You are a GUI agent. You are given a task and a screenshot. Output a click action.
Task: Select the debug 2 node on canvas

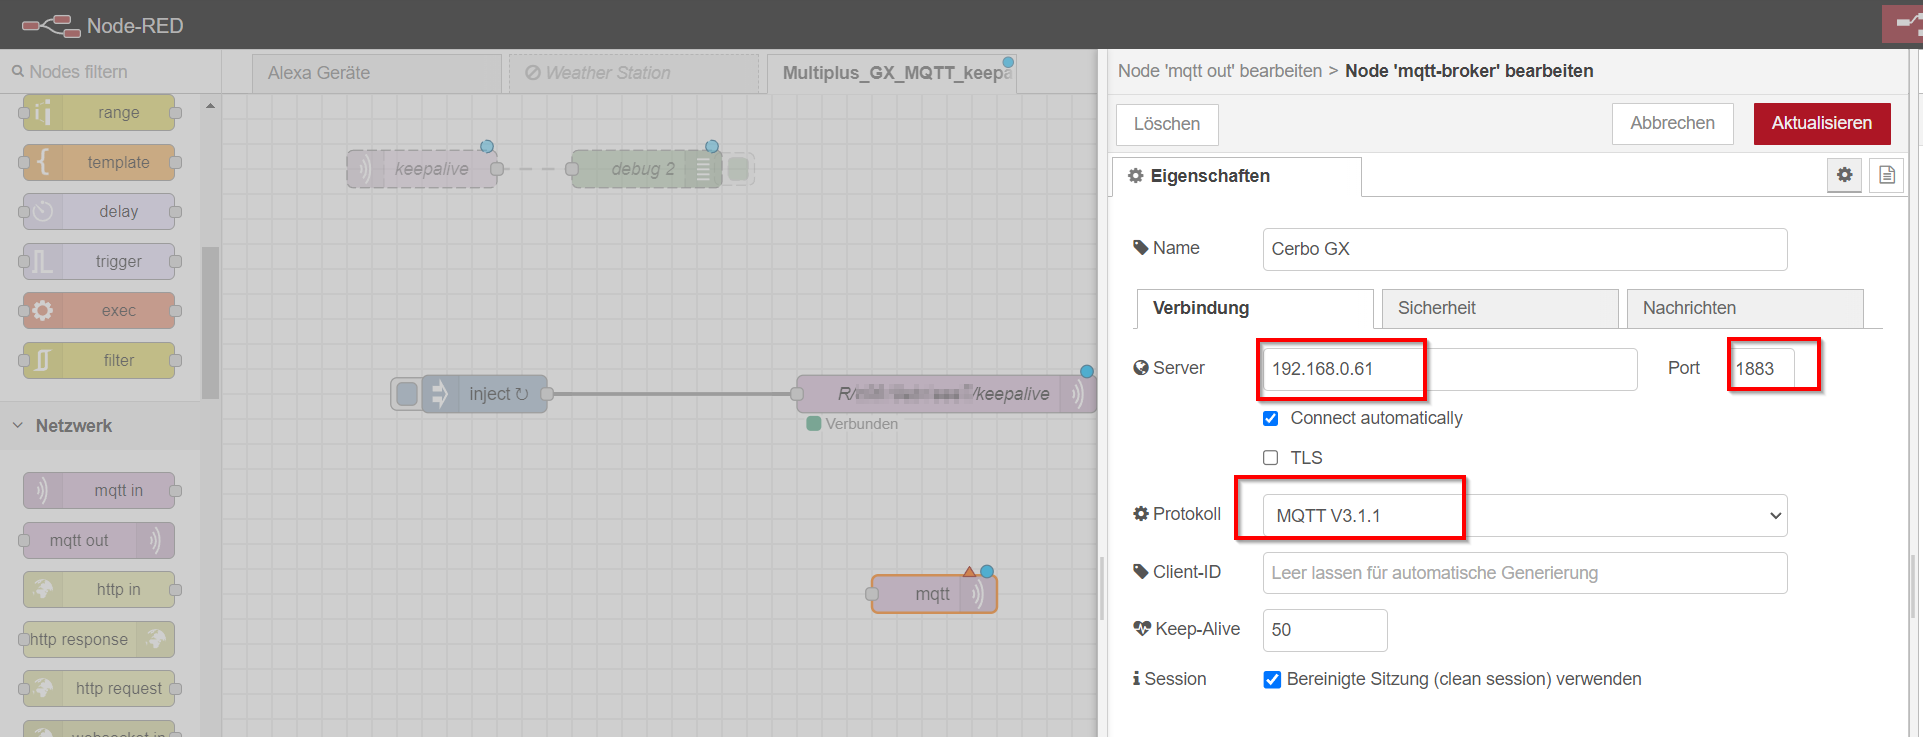(x=646, y=169)
